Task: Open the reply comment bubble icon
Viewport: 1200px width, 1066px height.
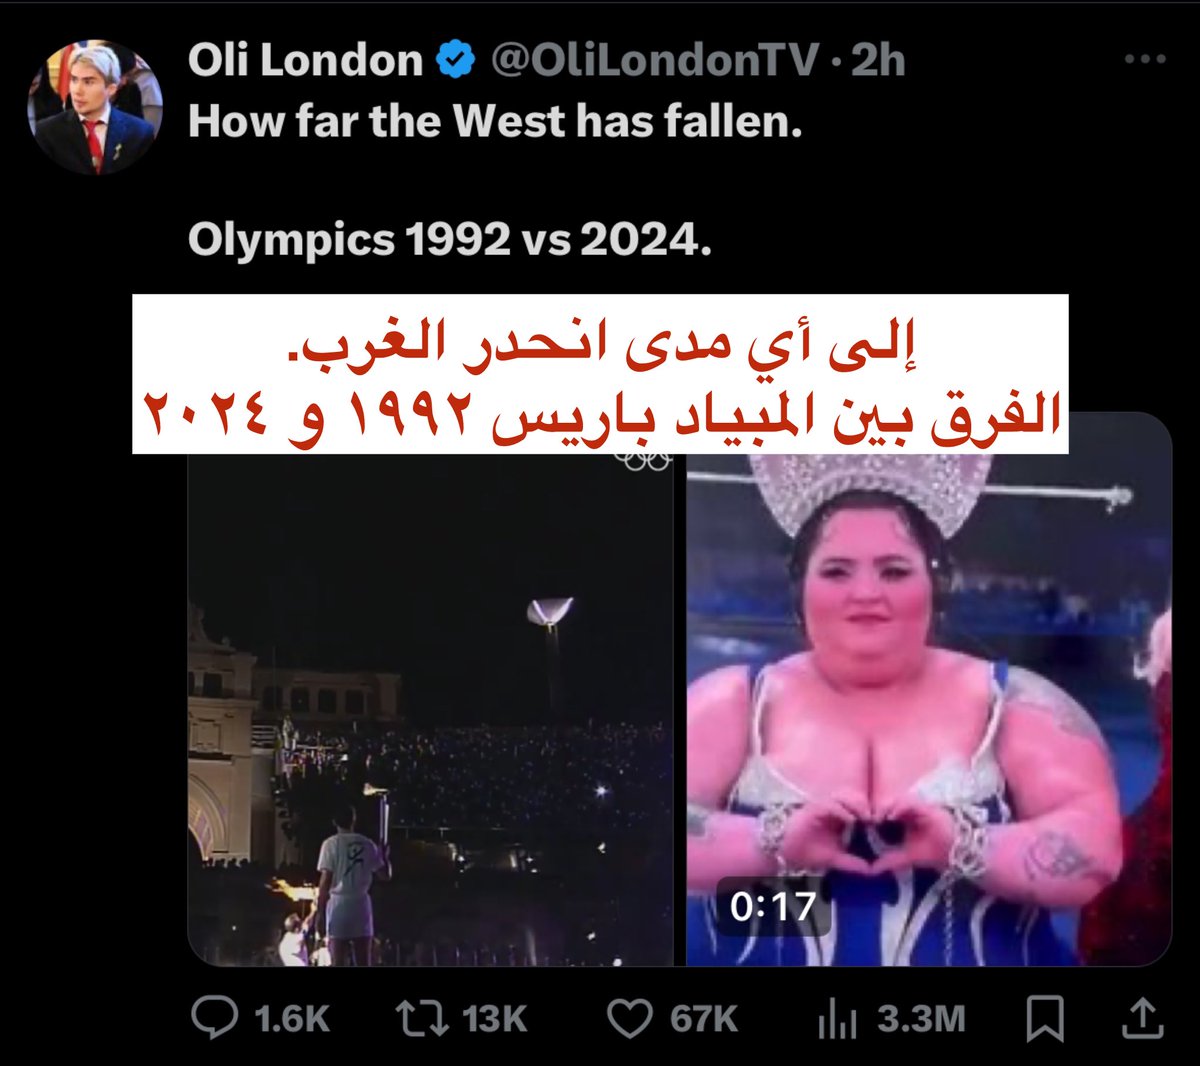Action: tap(214, 1019)
